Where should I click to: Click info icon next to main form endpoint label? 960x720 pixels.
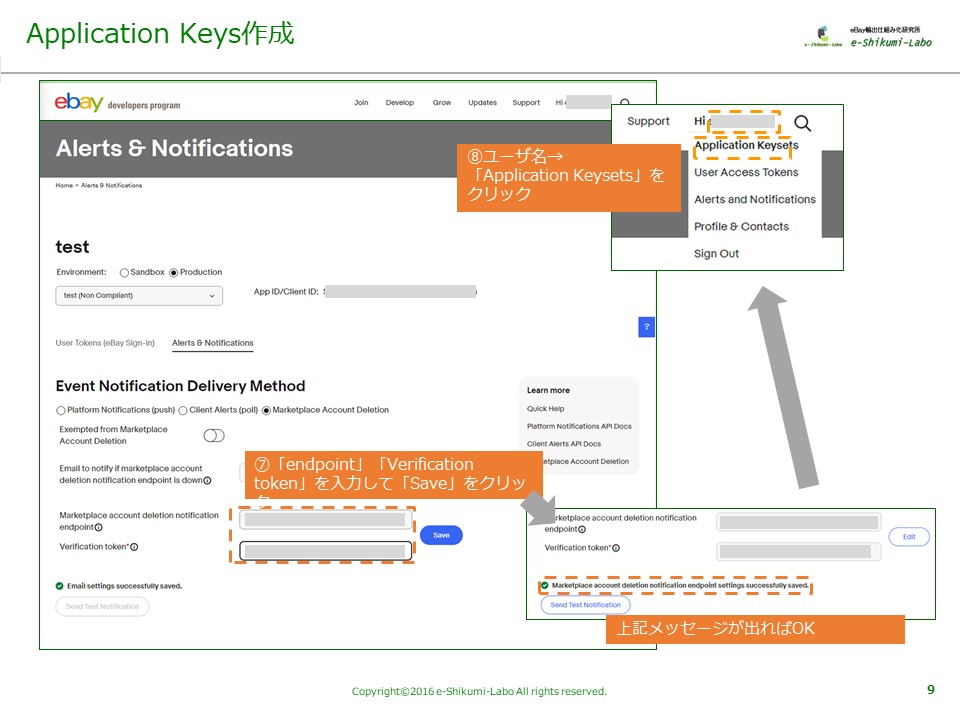click(98, 527)
